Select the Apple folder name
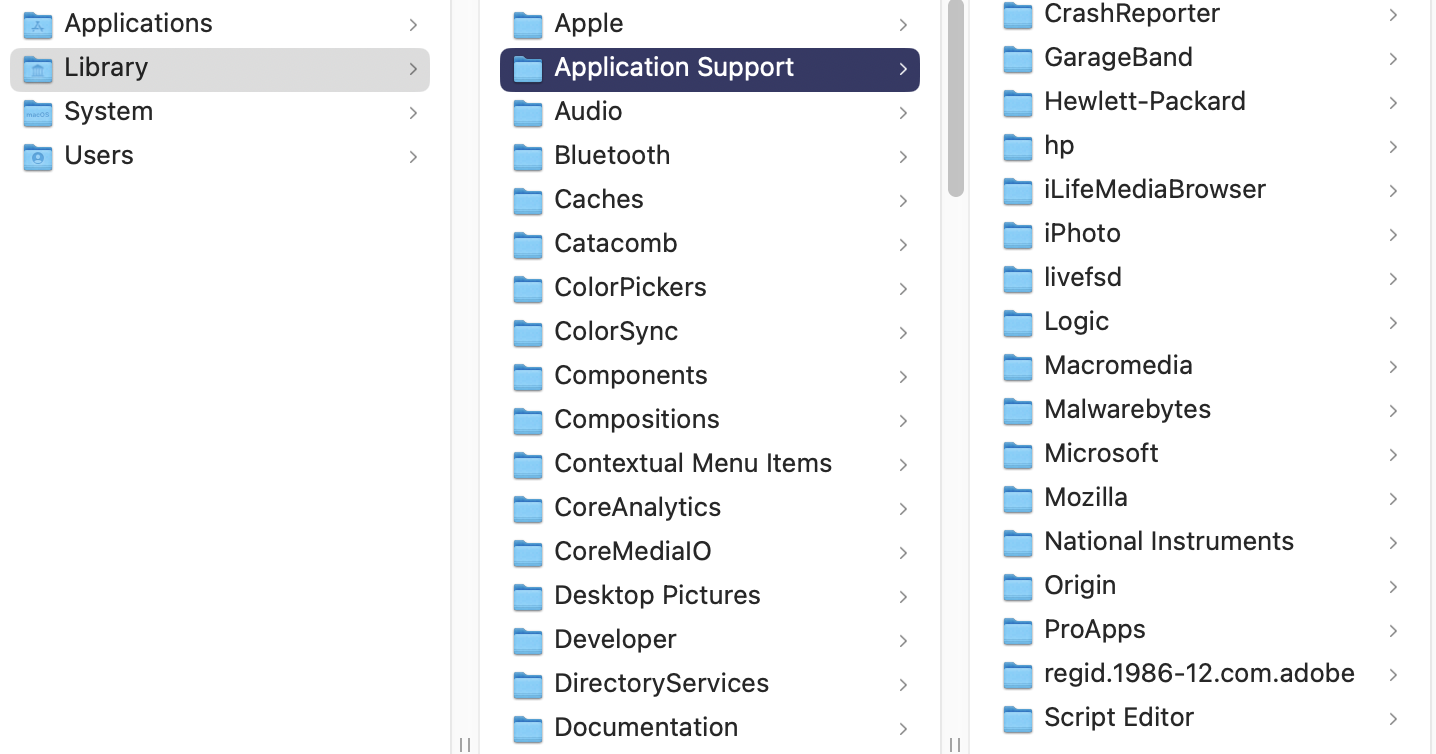This screenshot has height=754, width=1436. click(589, 23)
